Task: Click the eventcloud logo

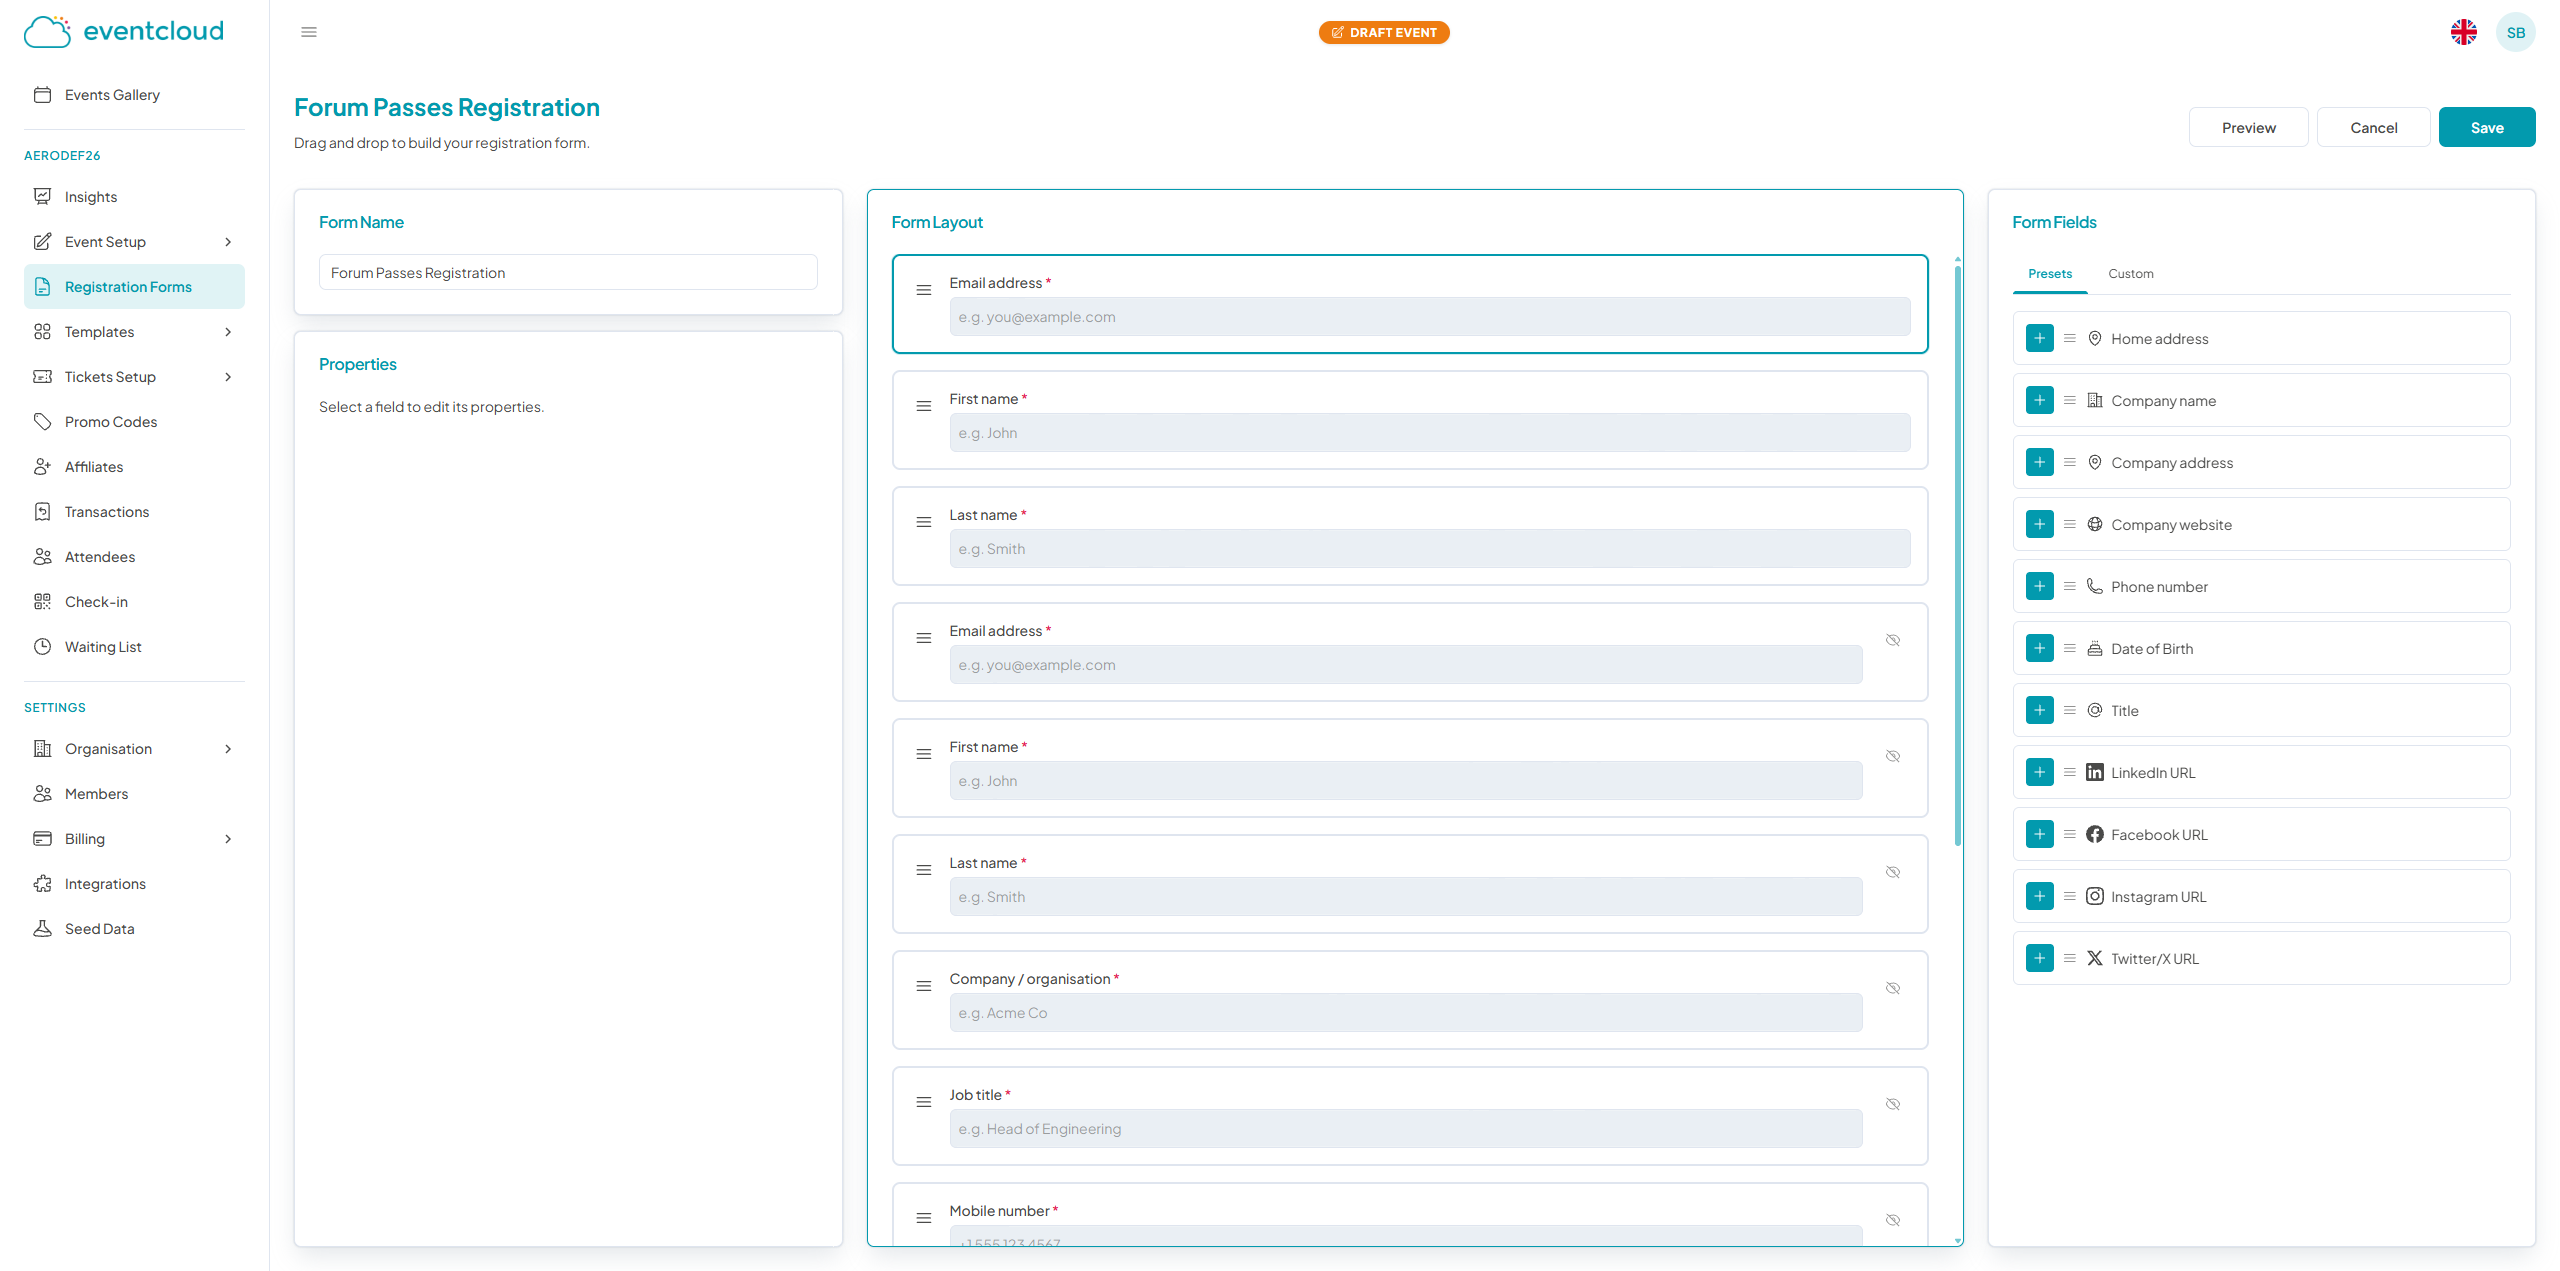Action: click(x=124, y=32)
